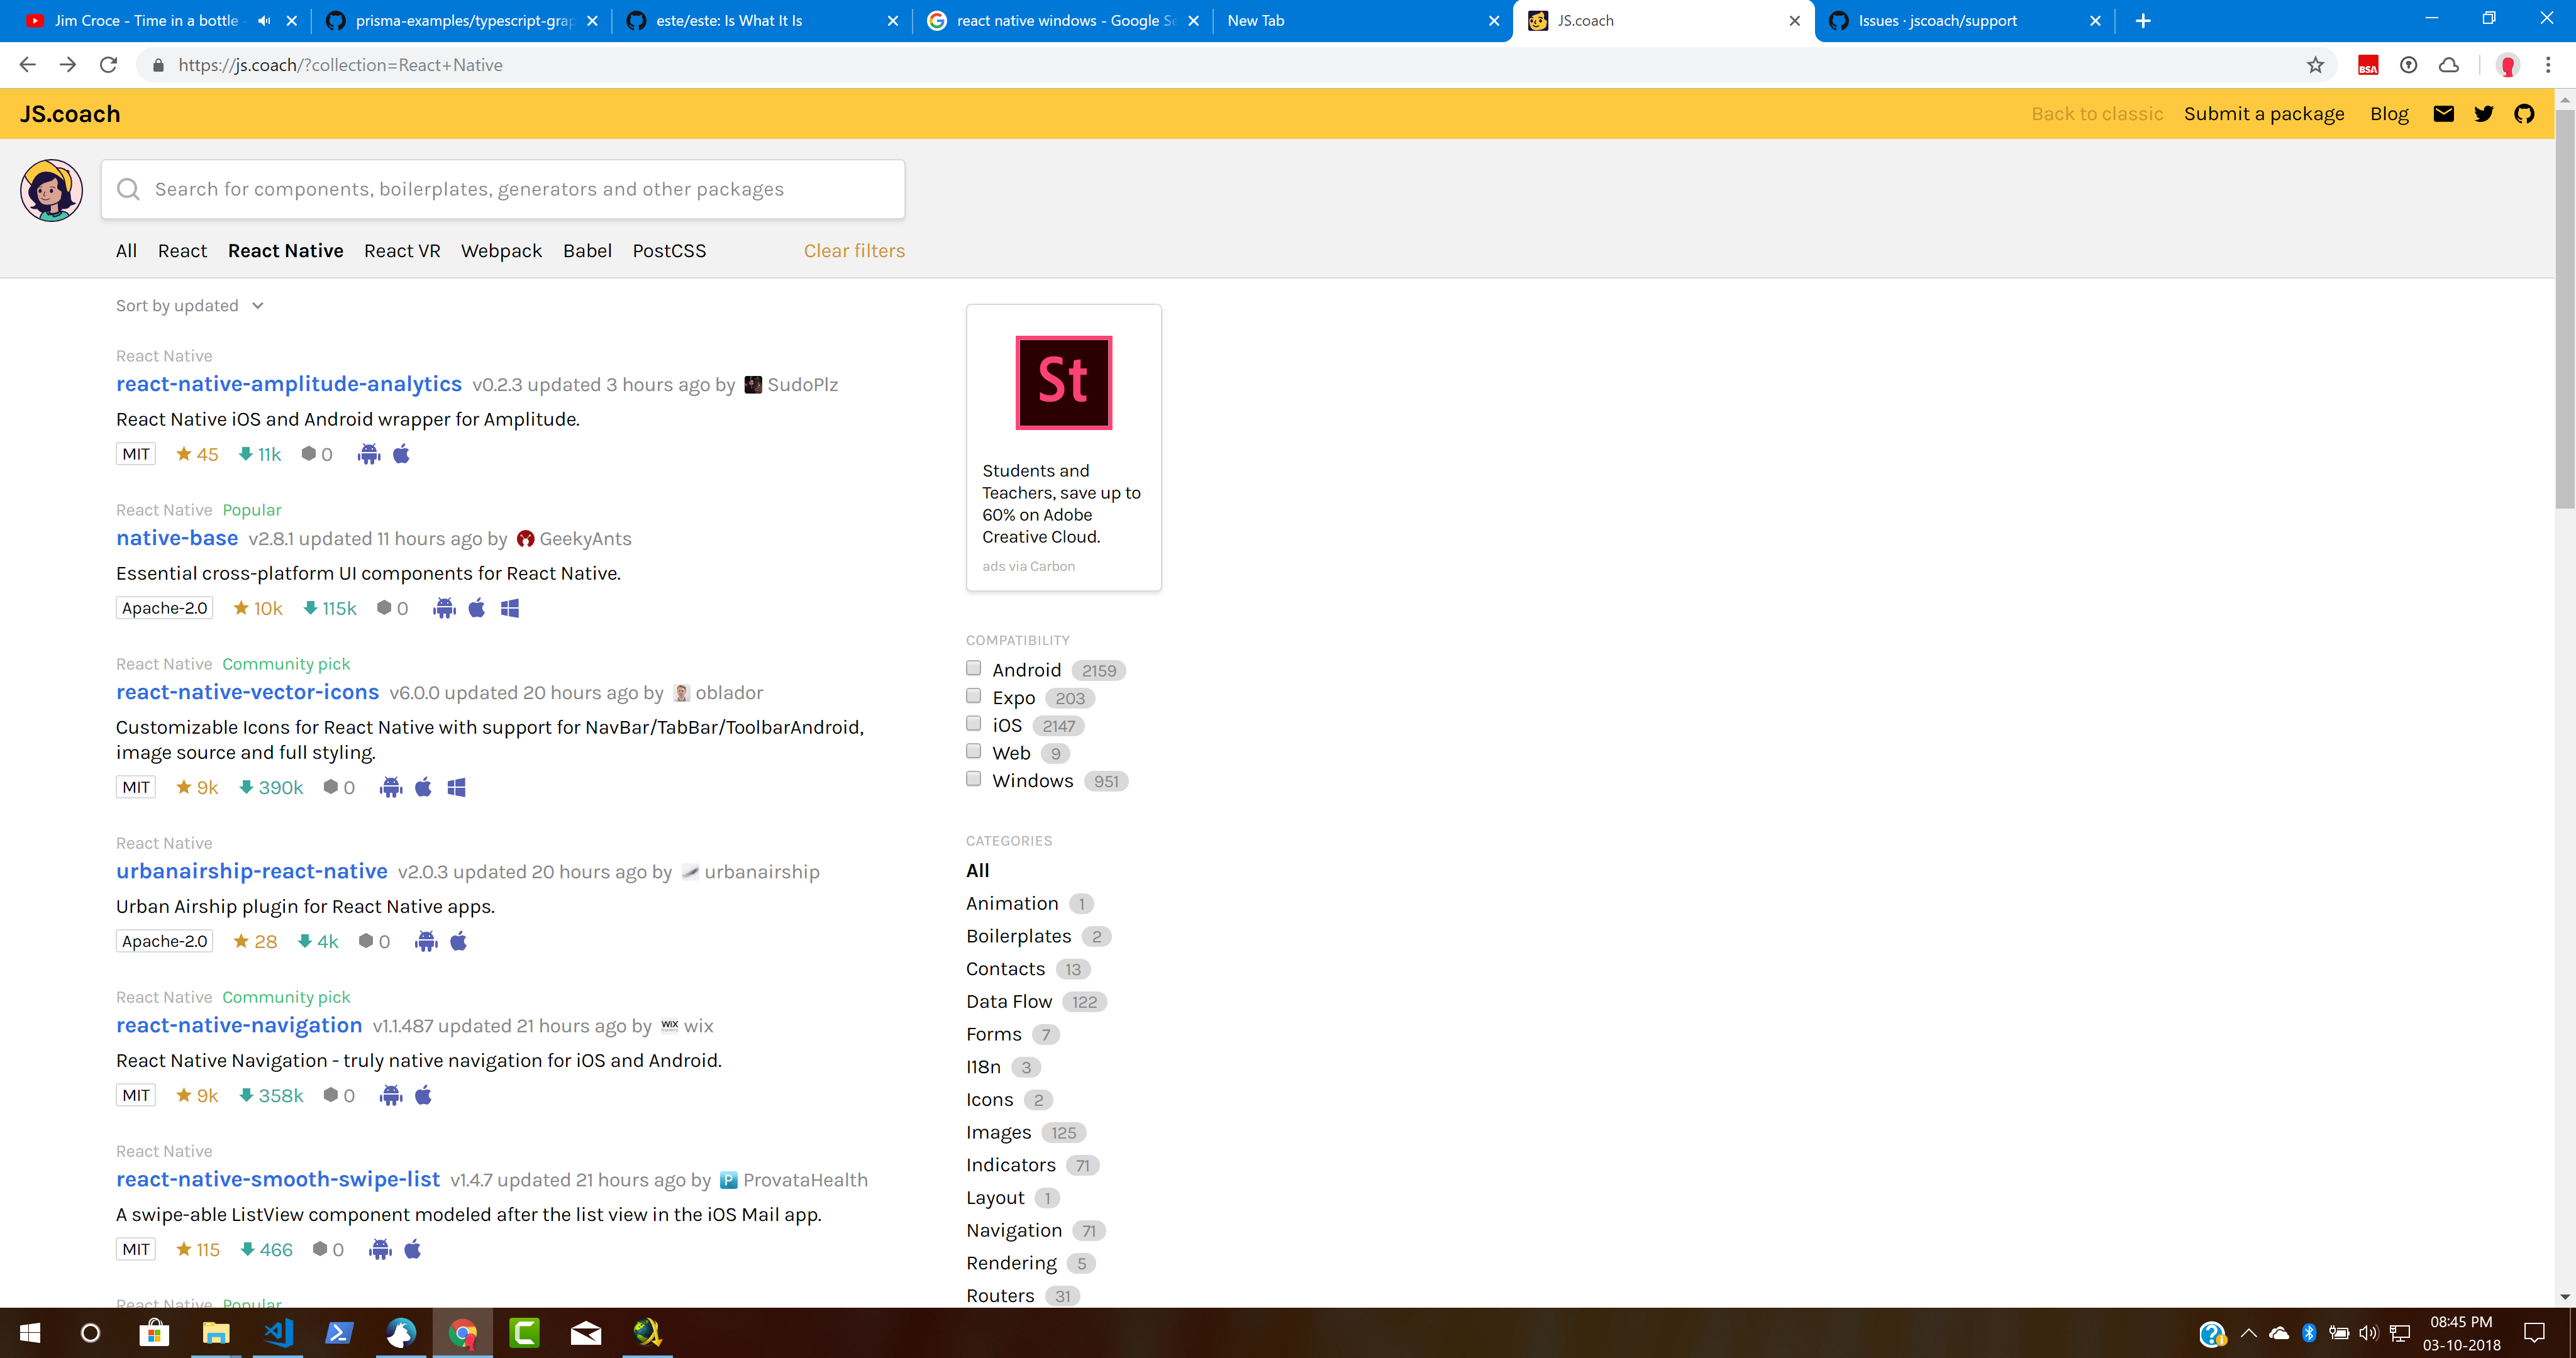Click the Clear filters link
This screenshot has height=1358, width=2576.
tap(854, 251)
